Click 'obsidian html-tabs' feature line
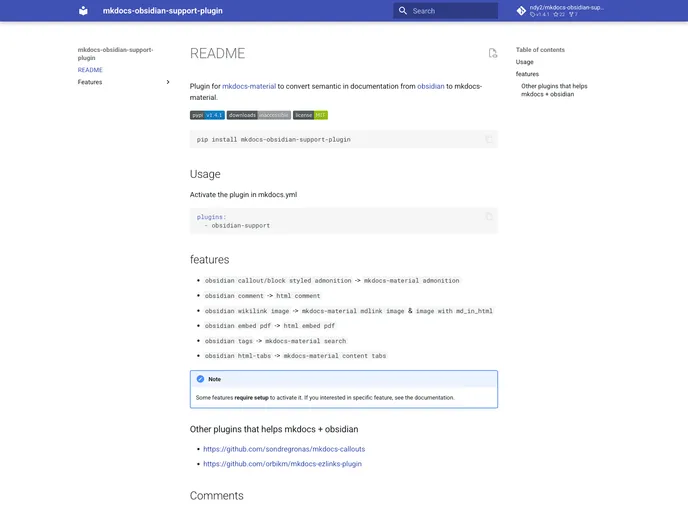 295,356
